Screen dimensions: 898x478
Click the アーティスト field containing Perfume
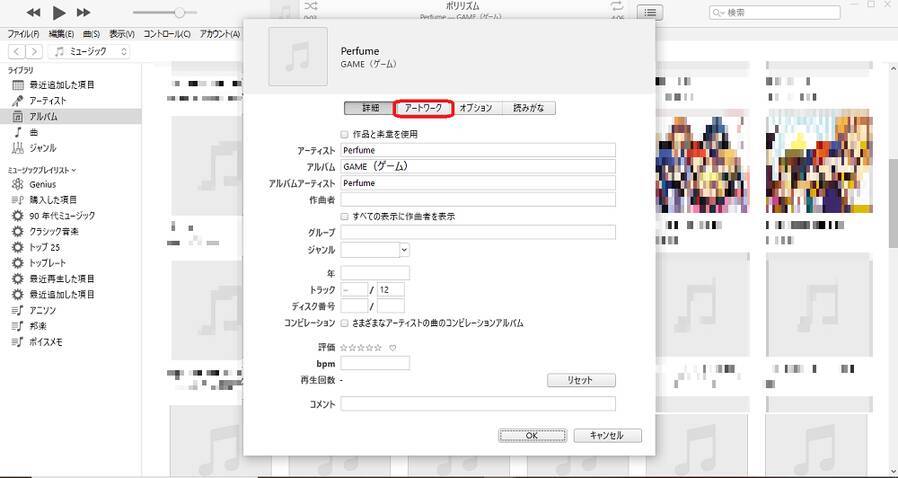[478, 150]
